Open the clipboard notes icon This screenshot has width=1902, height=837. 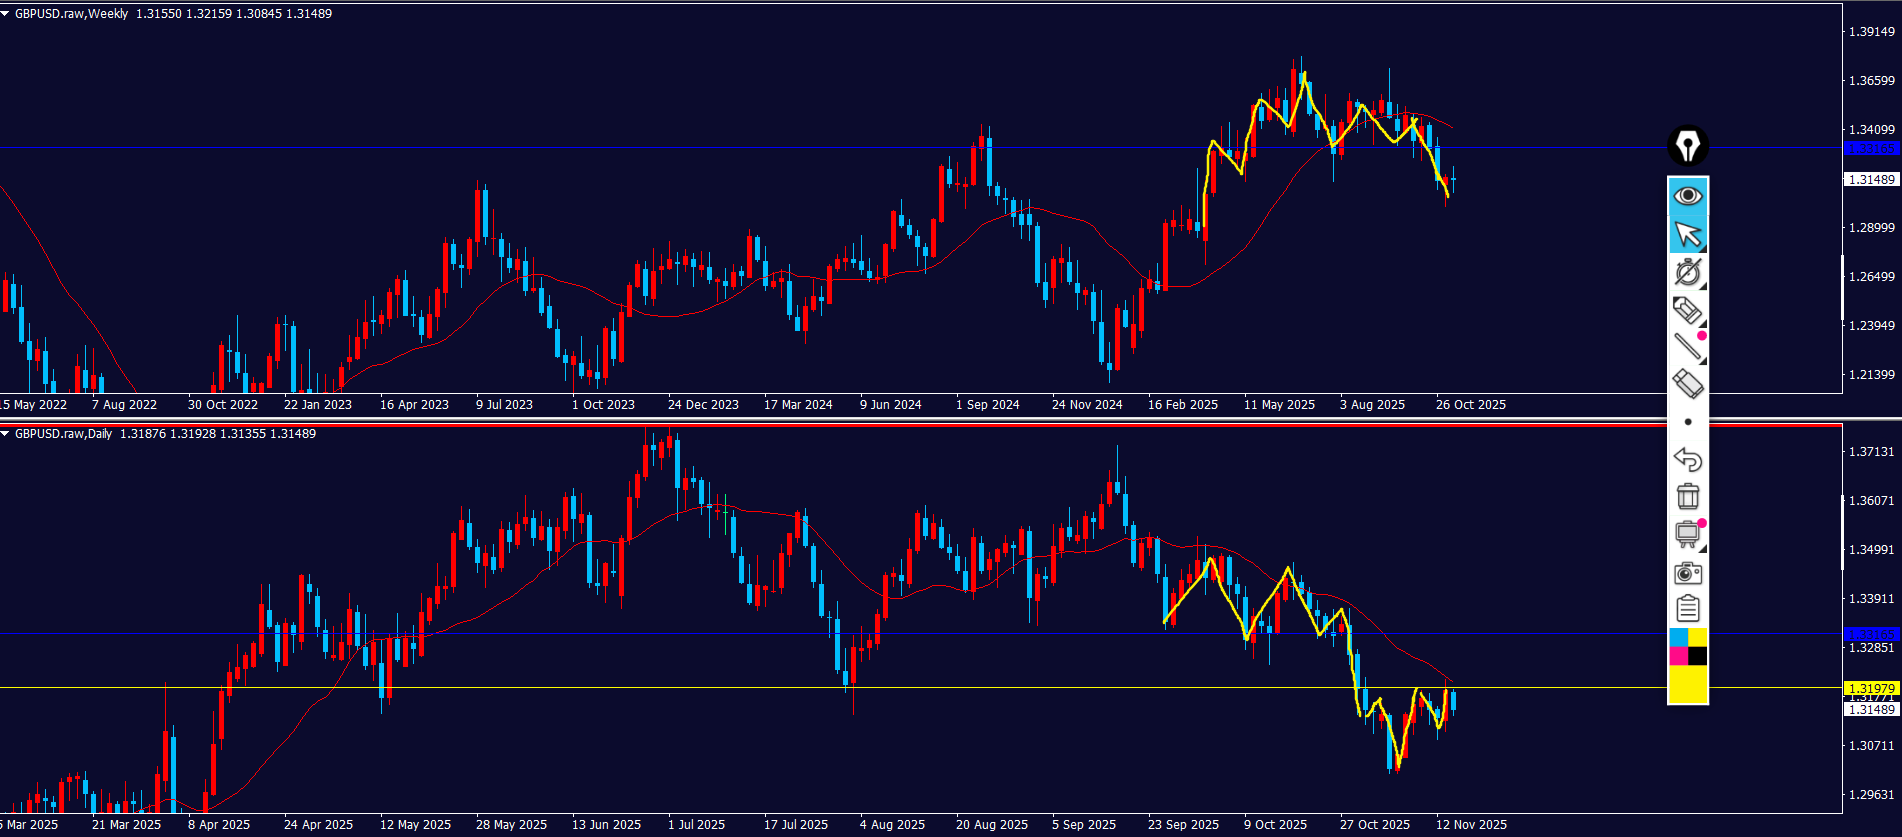[1688, 609]
